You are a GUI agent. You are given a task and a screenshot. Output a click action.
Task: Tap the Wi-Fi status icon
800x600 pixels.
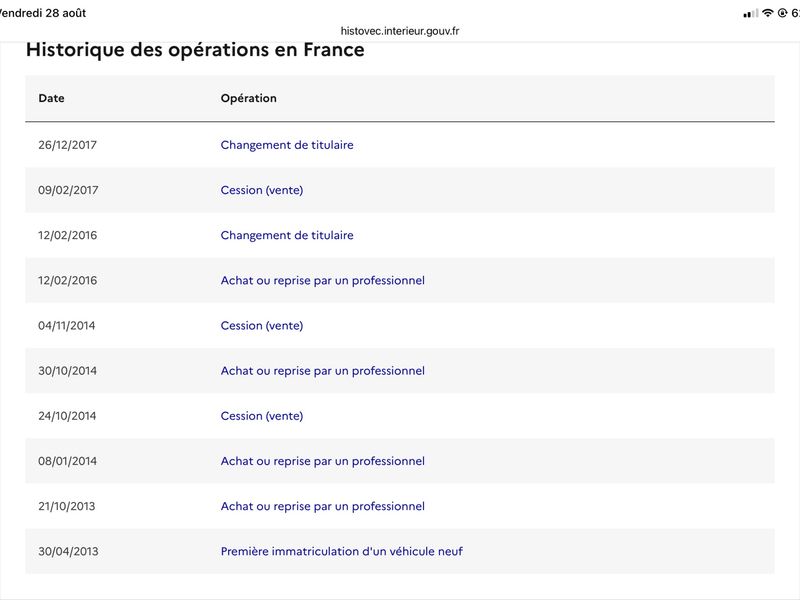(x=767, y=13)
